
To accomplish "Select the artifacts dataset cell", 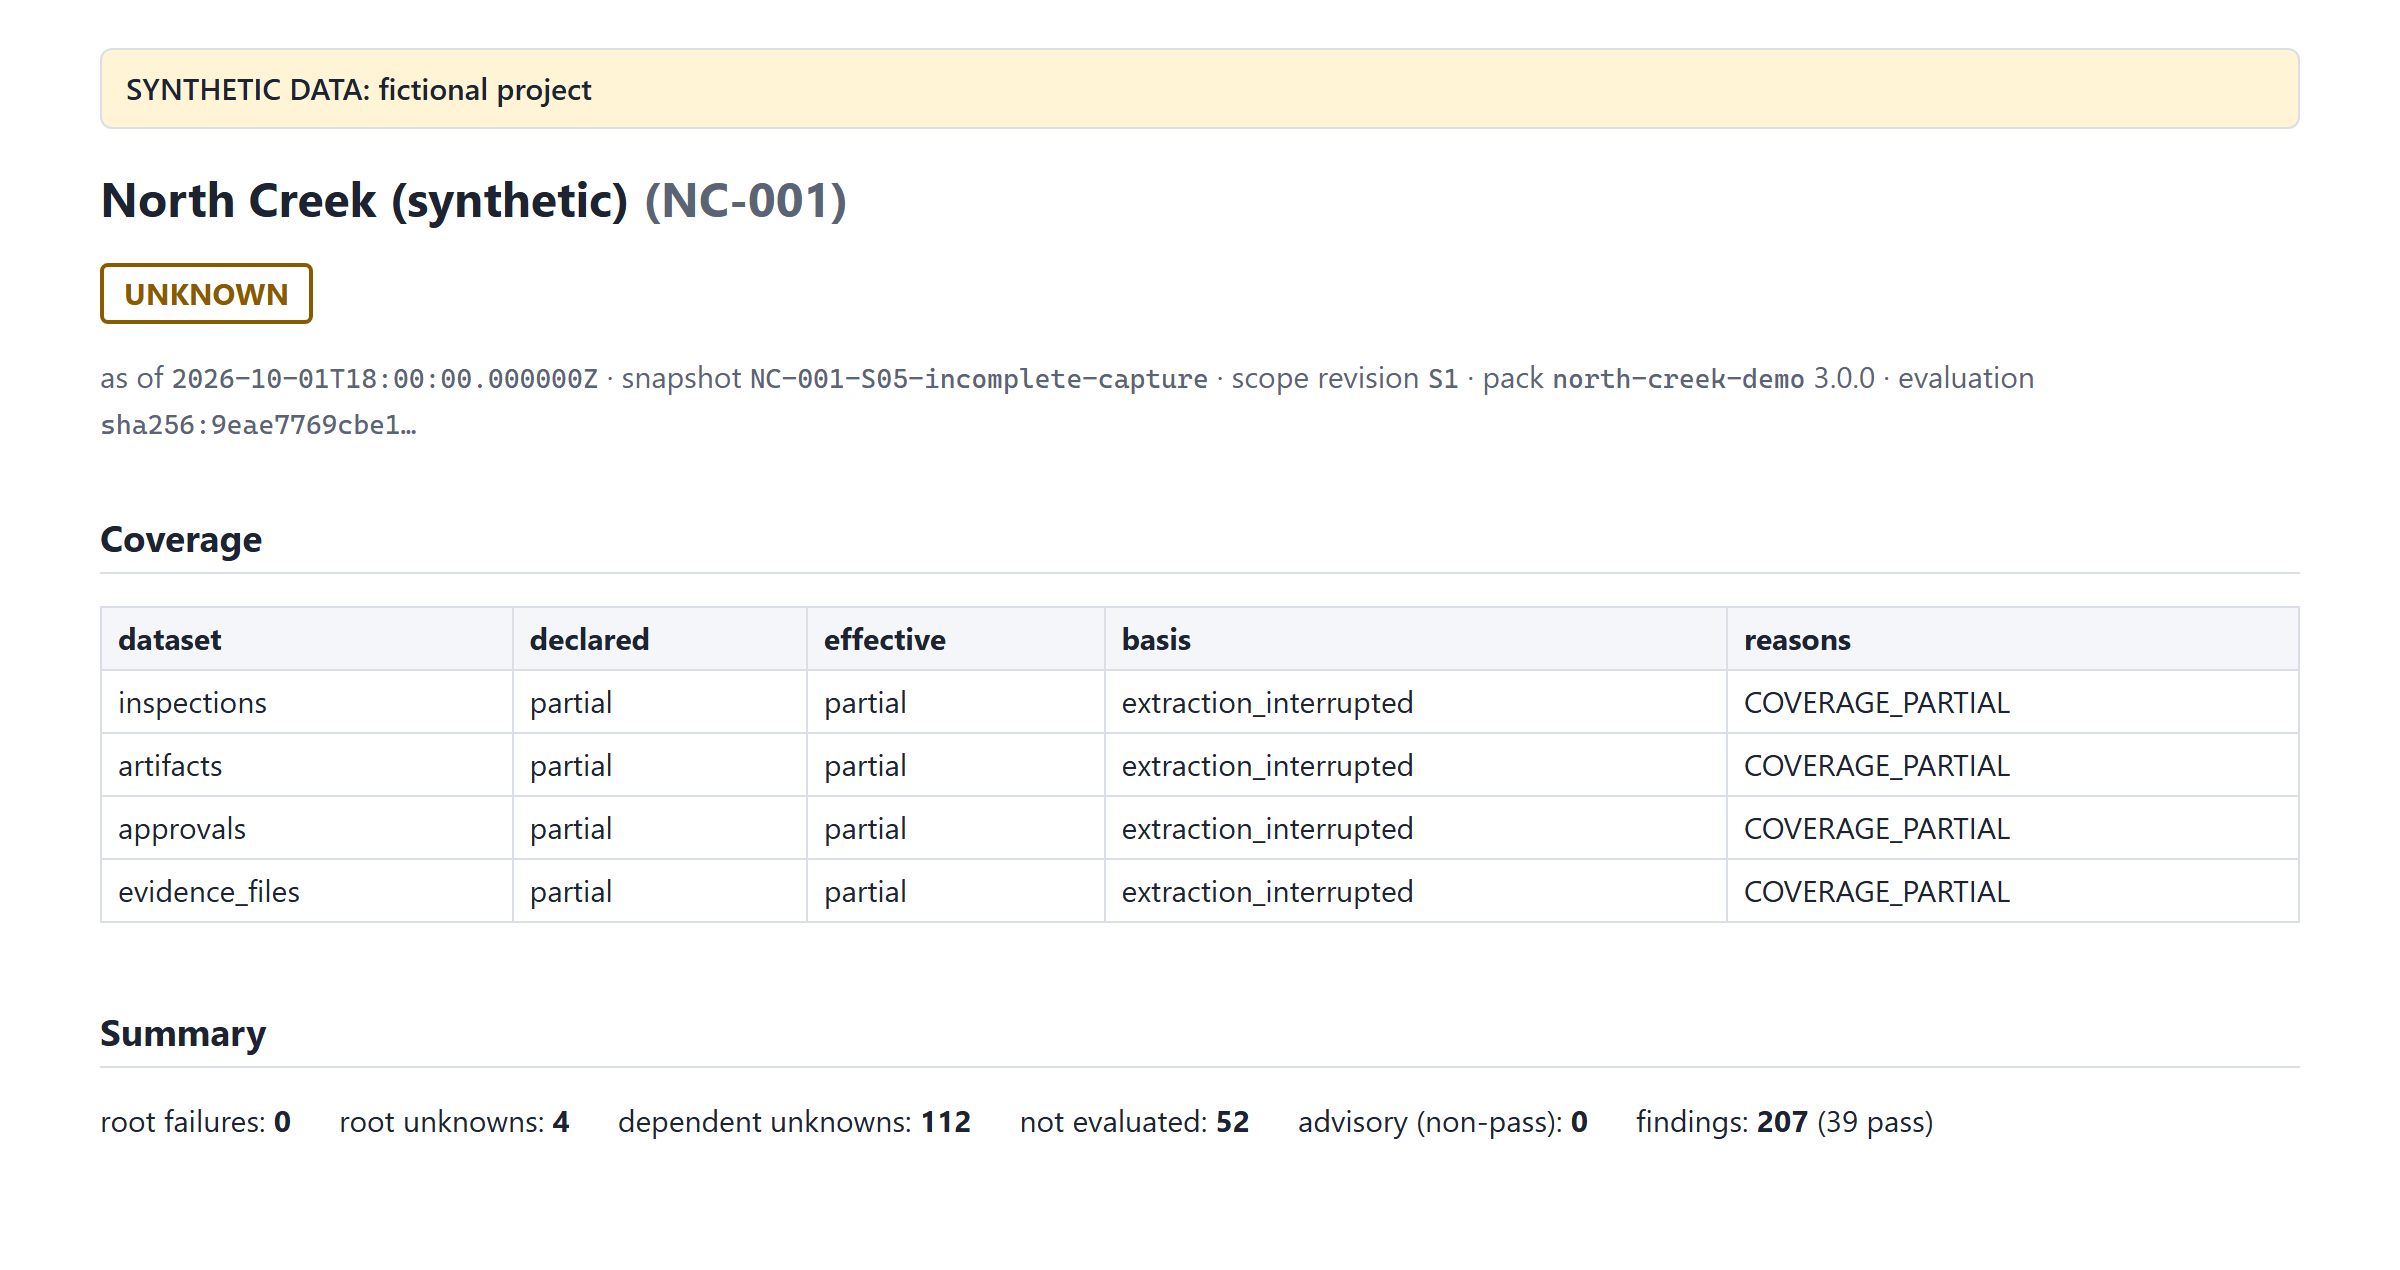I will click(306, 765).
